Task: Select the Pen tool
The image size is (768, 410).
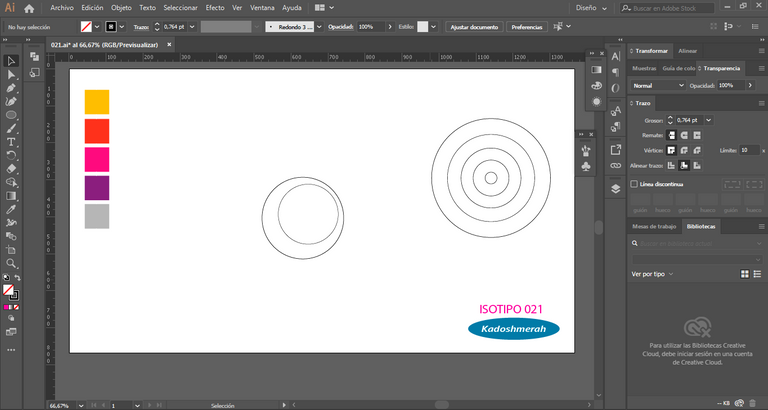Action: [11, 88]
